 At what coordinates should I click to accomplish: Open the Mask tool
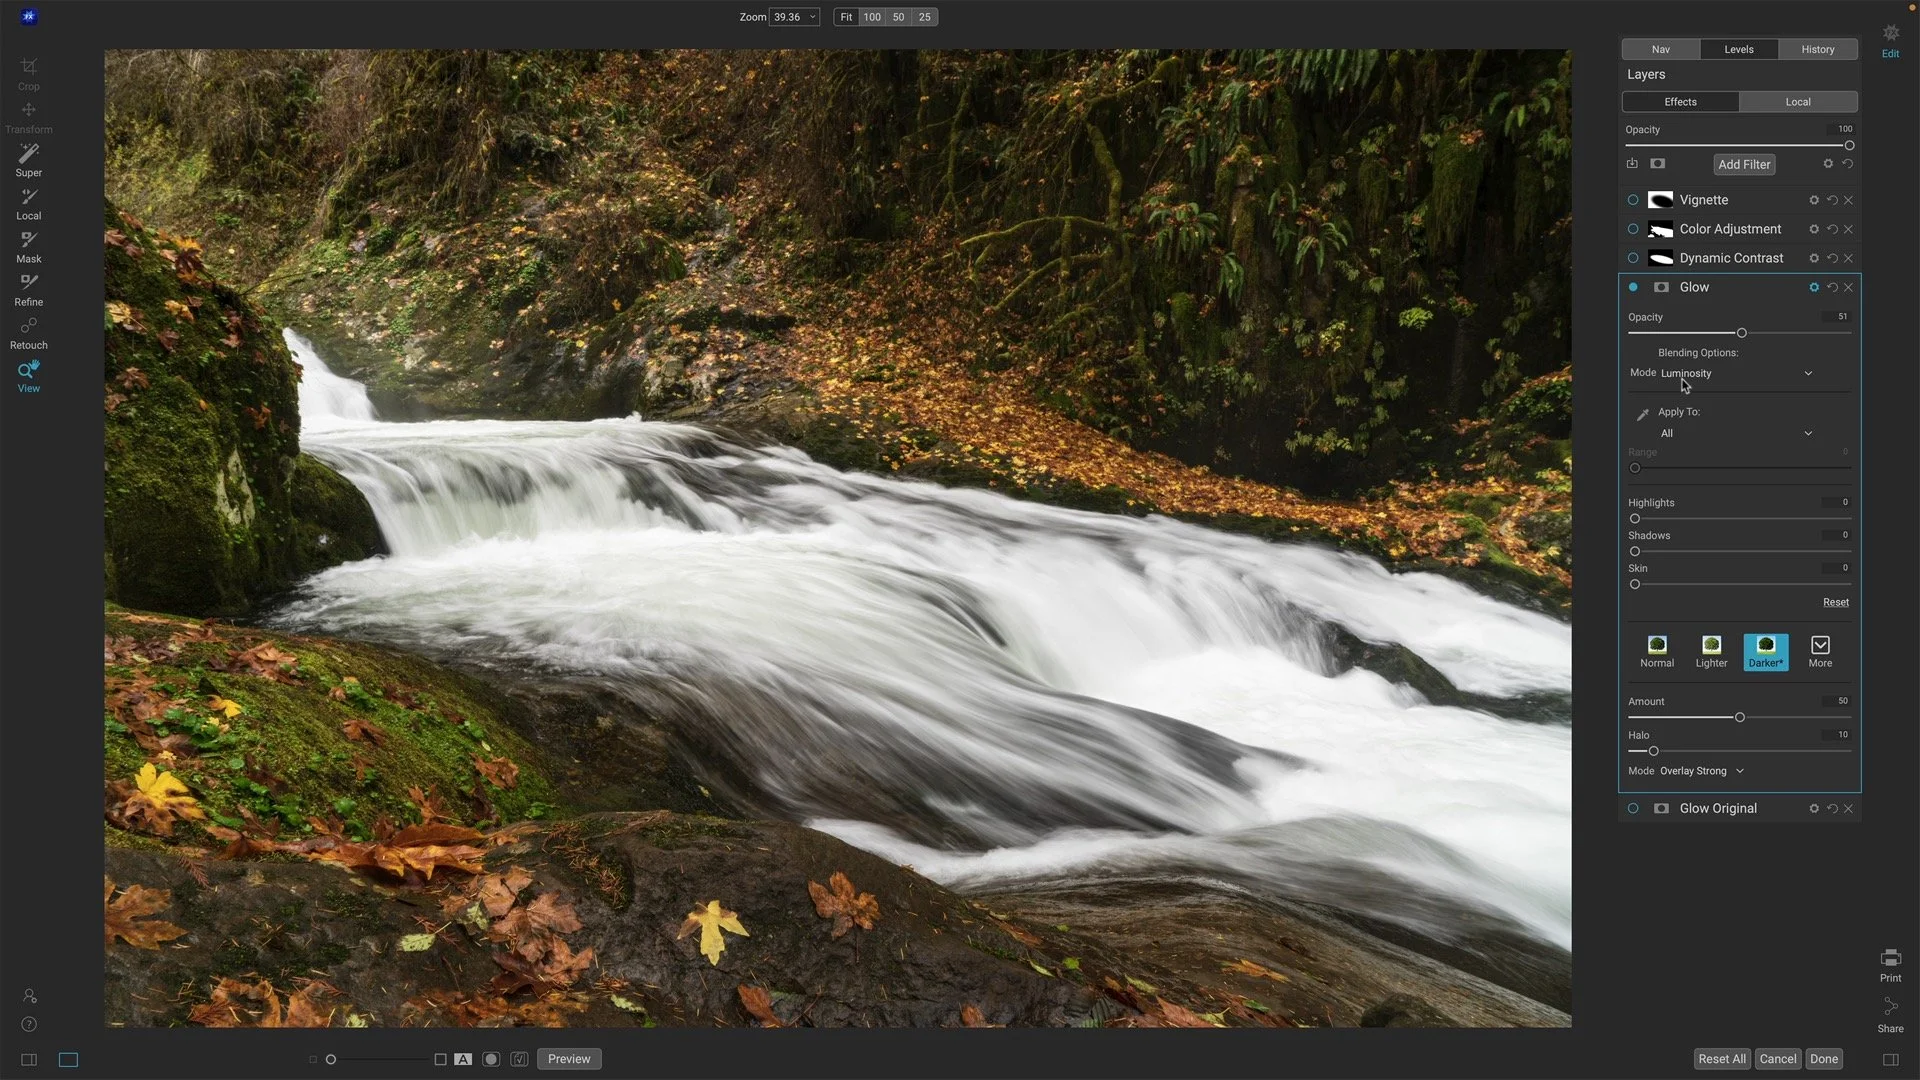(x=28, y=245)
